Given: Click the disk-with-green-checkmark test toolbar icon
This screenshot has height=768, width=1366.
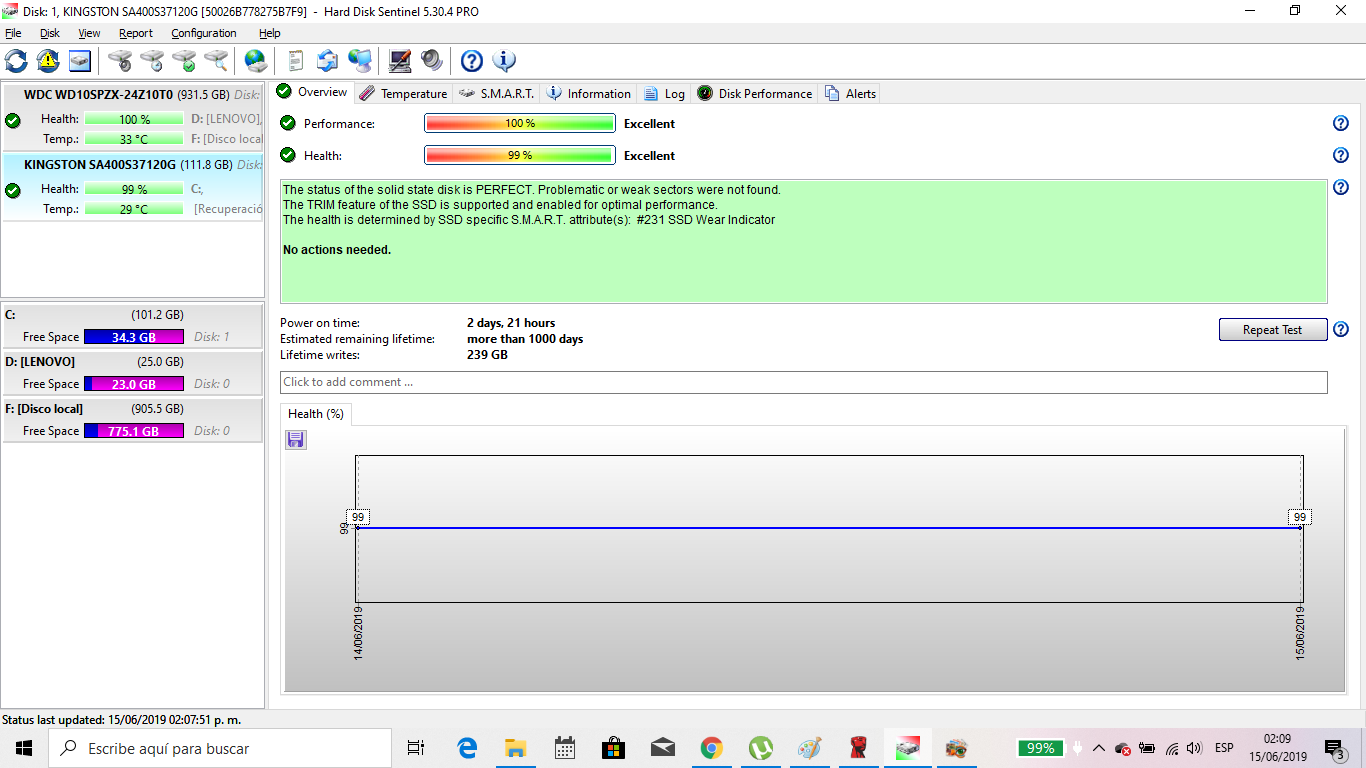Looking at the screenshot, I should (184, 61).
